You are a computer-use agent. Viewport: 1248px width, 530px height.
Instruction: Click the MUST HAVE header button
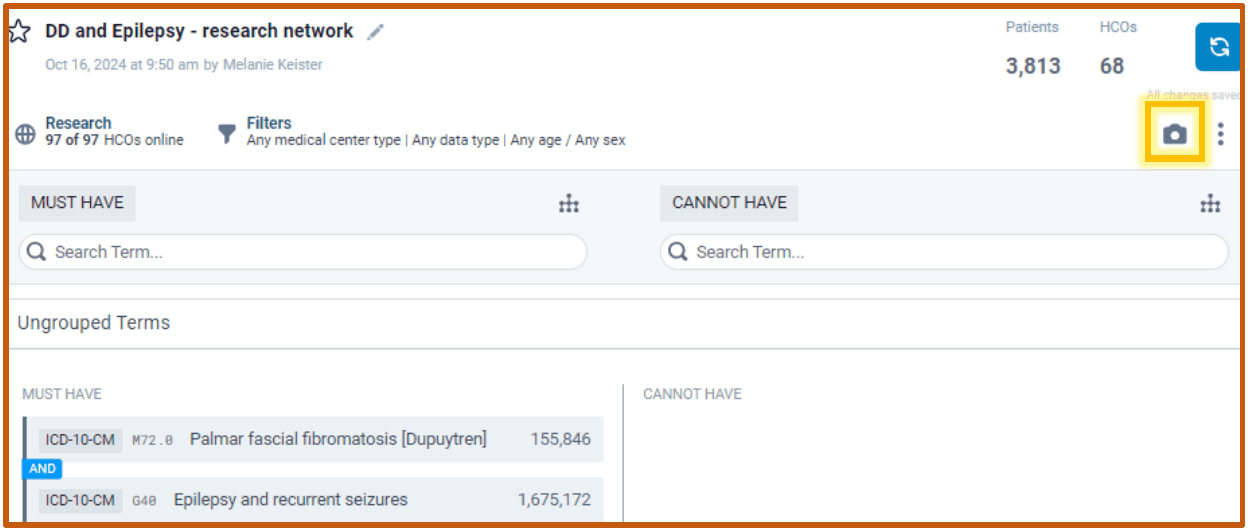tap(77, 203)
